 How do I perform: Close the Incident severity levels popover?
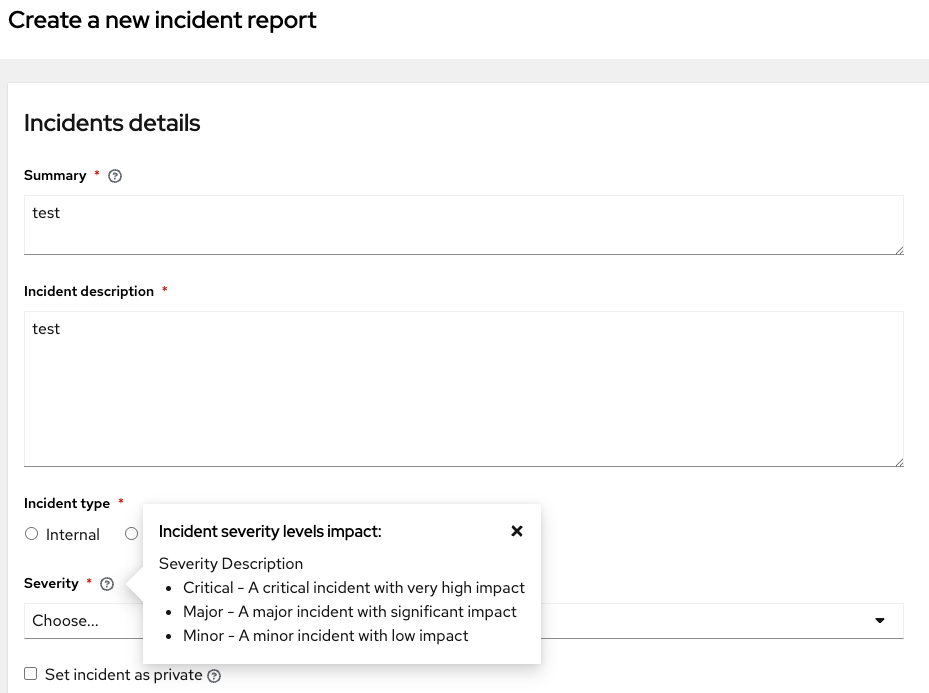click(x=517, y=531)
